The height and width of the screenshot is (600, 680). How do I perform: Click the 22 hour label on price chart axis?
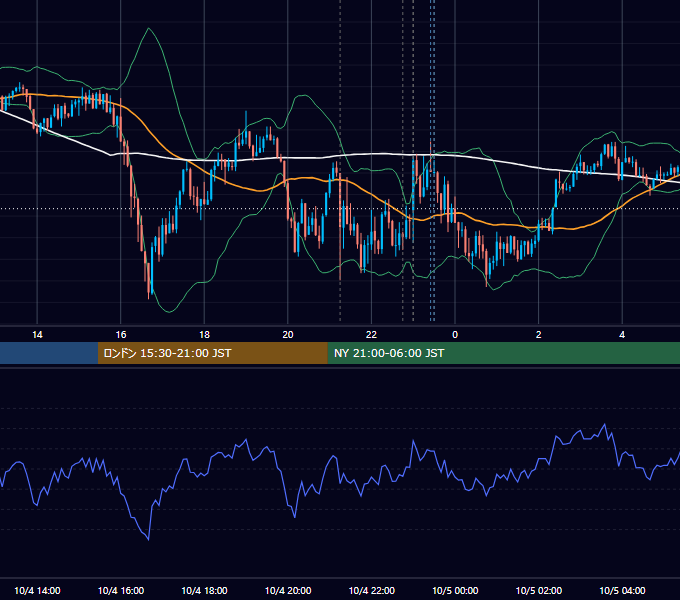click(372, 335)
